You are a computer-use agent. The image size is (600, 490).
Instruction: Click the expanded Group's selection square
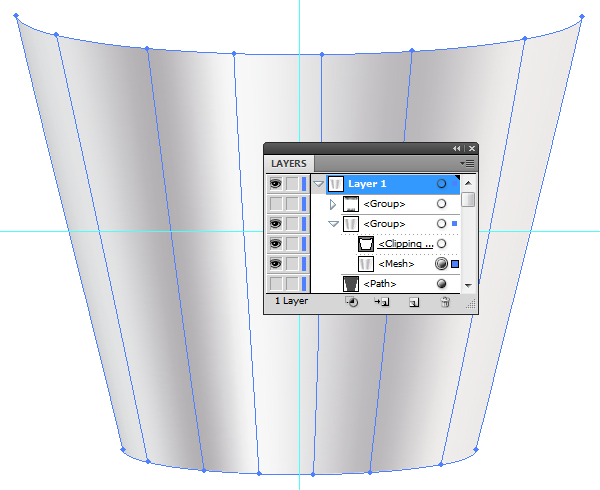[455, 223]
